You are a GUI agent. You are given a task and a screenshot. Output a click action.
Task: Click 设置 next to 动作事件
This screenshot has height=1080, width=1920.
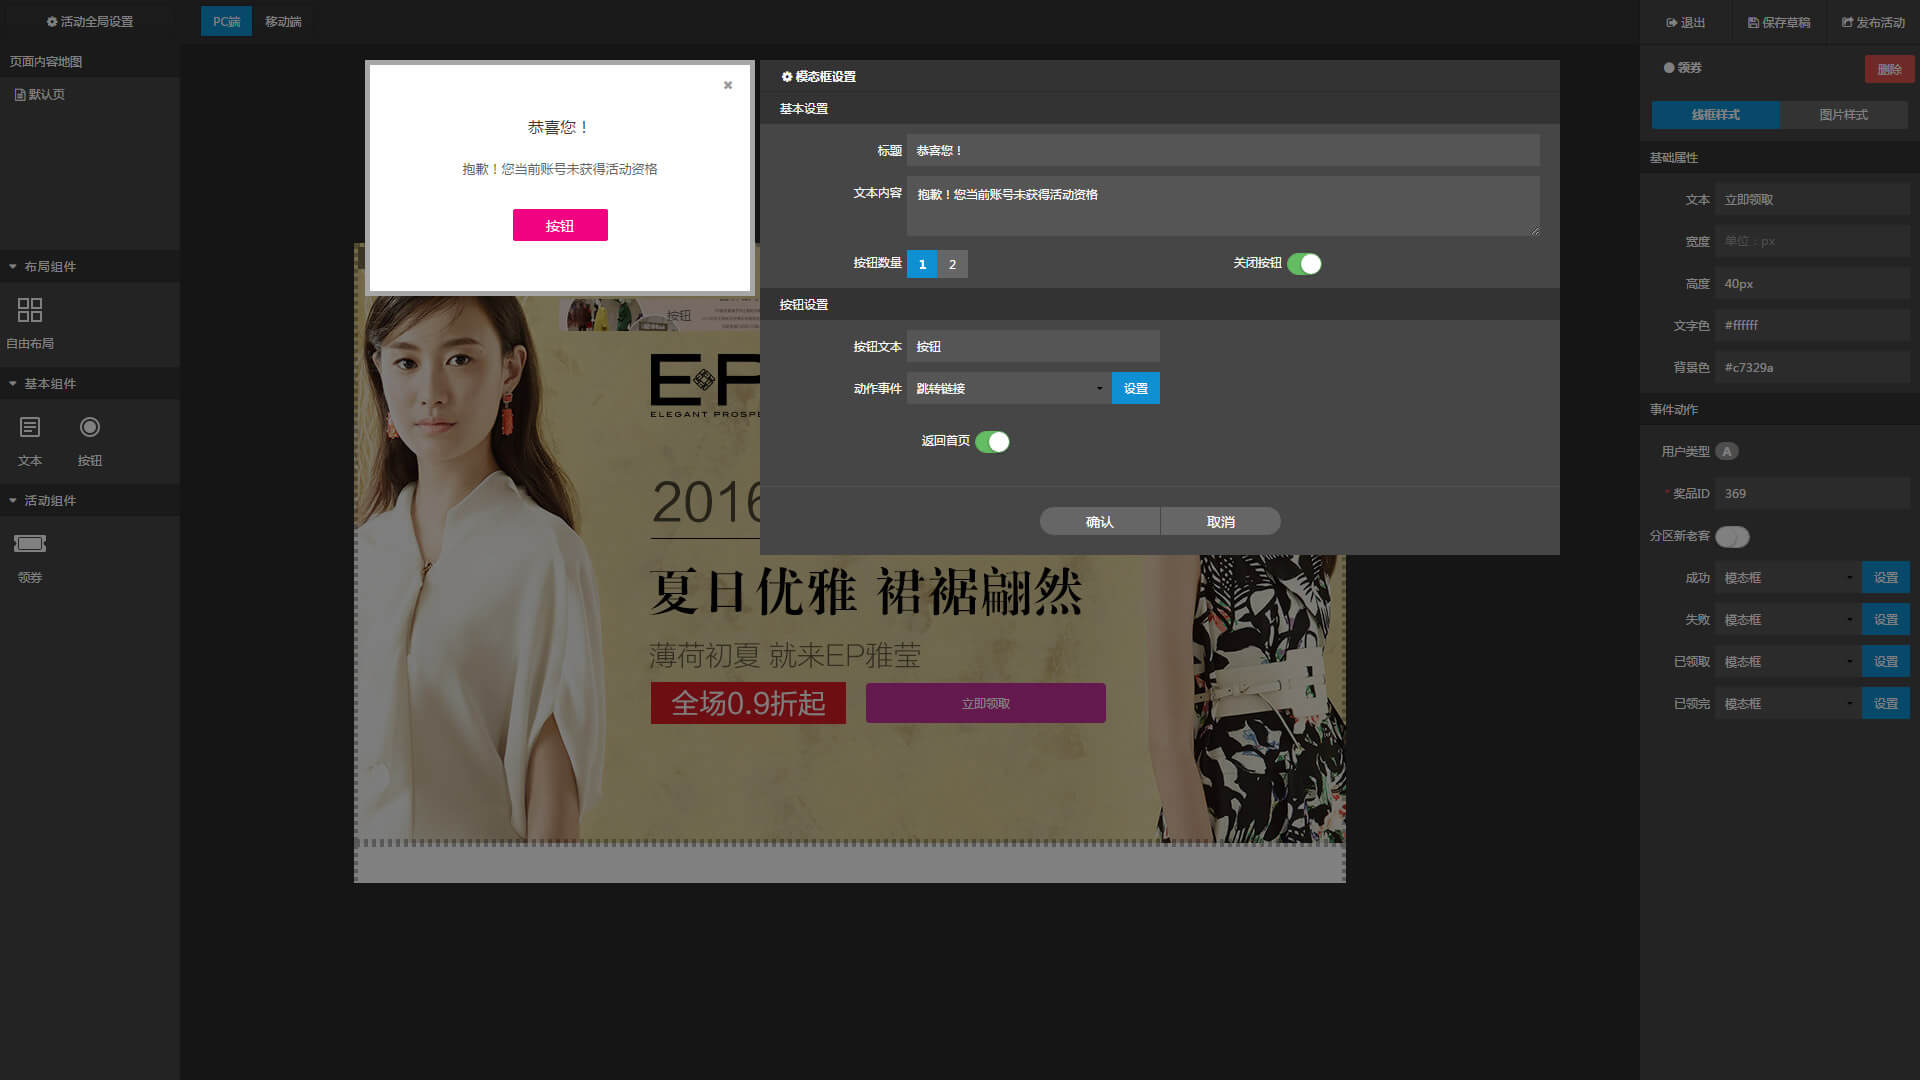click(1135, 388)
